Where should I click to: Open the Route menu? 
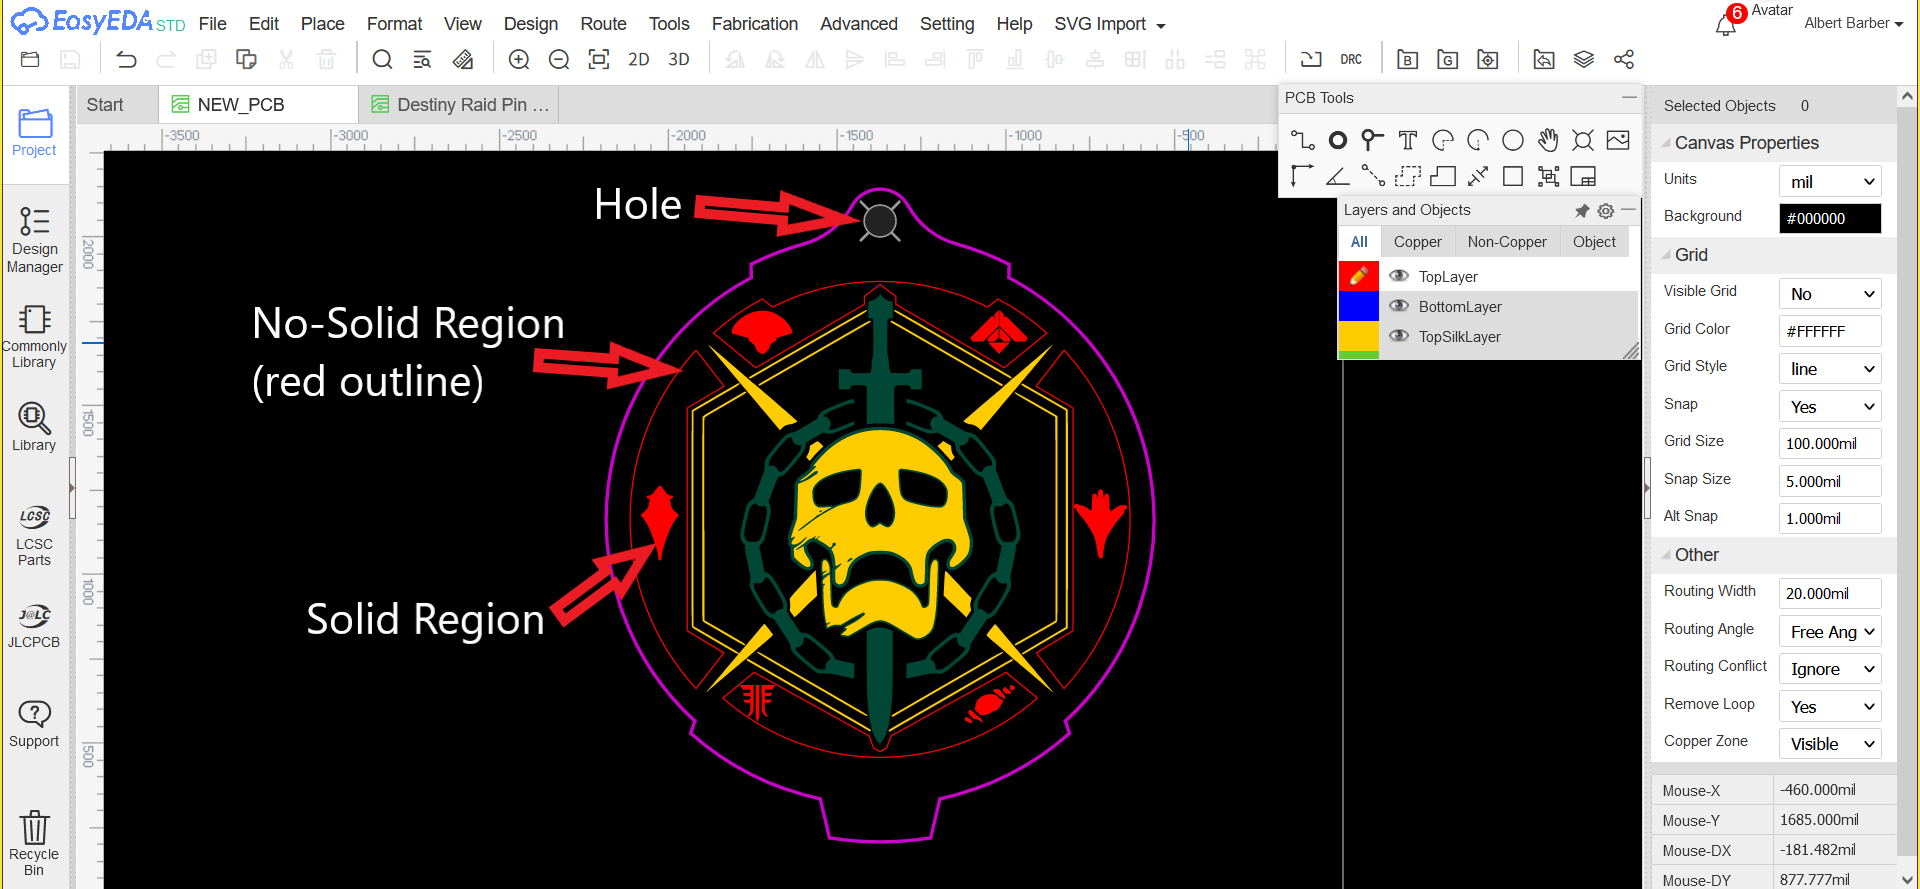click(x=604, y=24)
